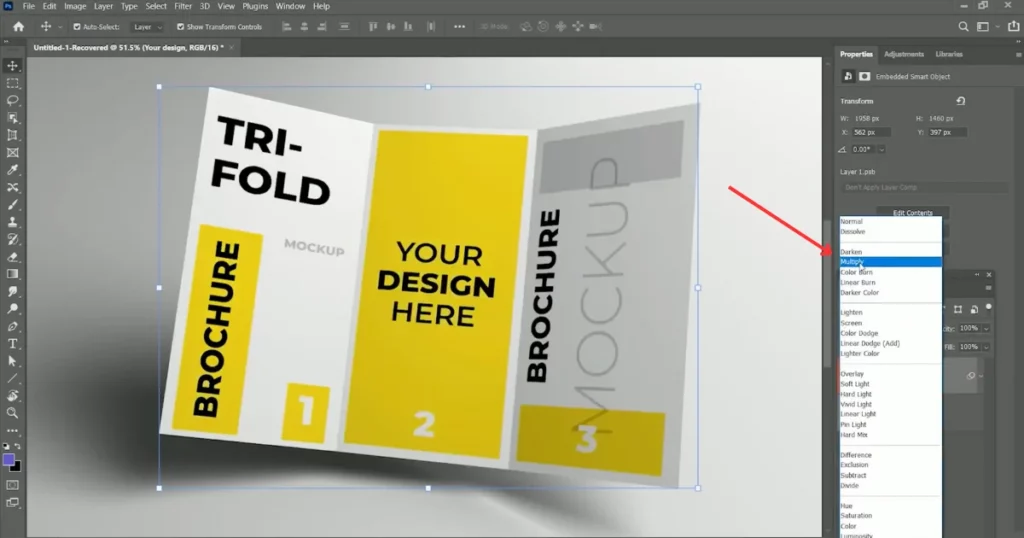Select the Pen tool

click(x=12, y=326)
